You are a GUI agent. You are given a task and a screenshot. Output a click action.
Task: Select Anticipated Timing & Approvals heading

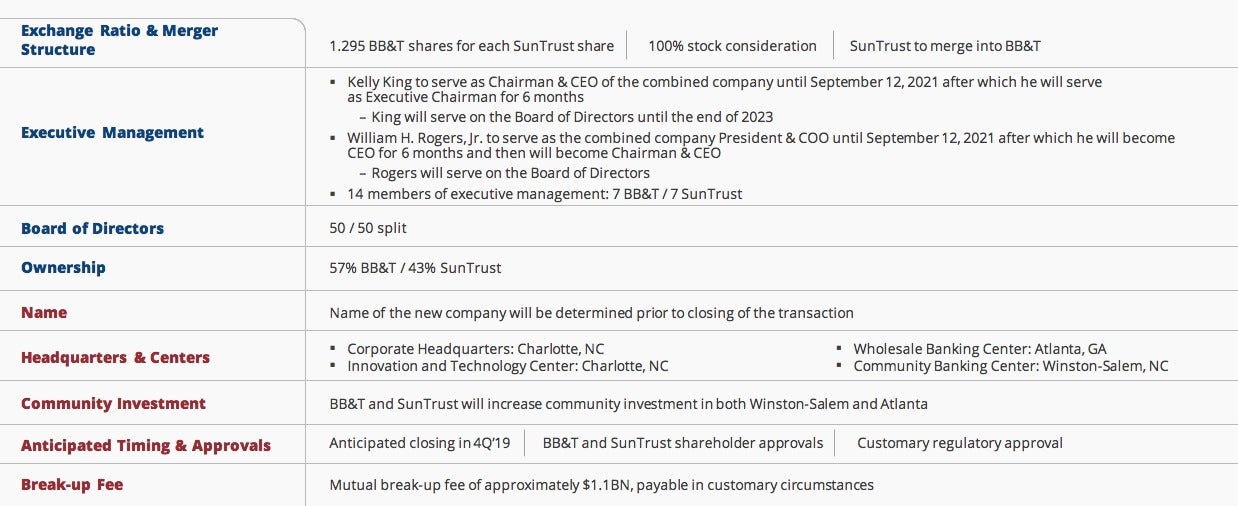146,446
